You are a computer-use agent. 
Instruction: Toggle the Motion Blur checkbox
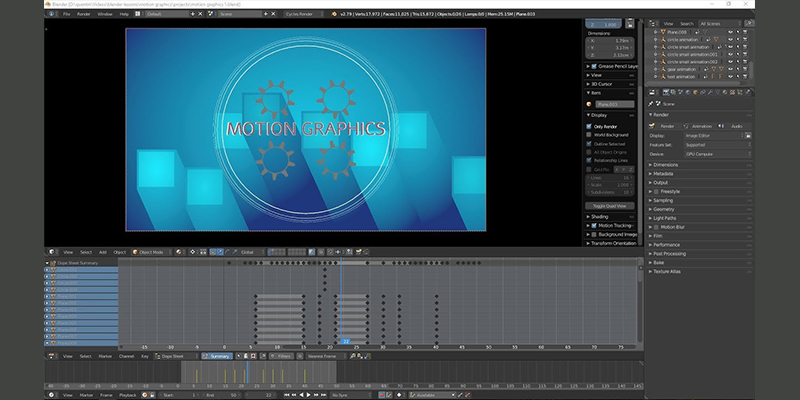pyautogui.click(x=656, y=227)
